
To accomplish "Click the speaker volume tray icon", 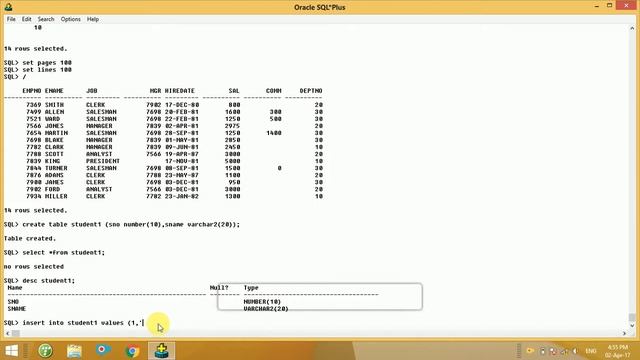I will click(576, 351).
